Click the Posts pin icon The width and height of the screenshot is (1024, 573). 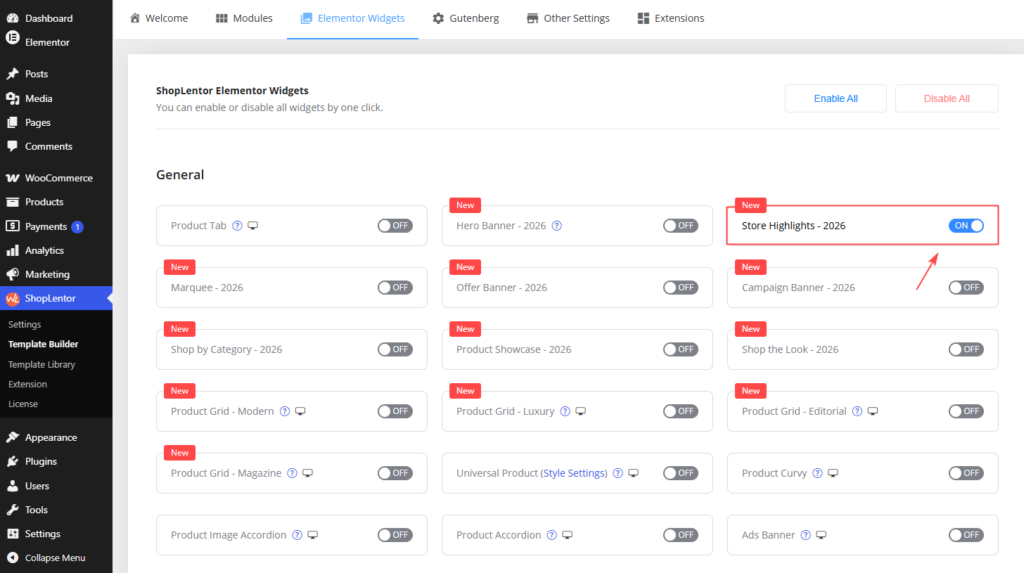click(x=12, y=74)
